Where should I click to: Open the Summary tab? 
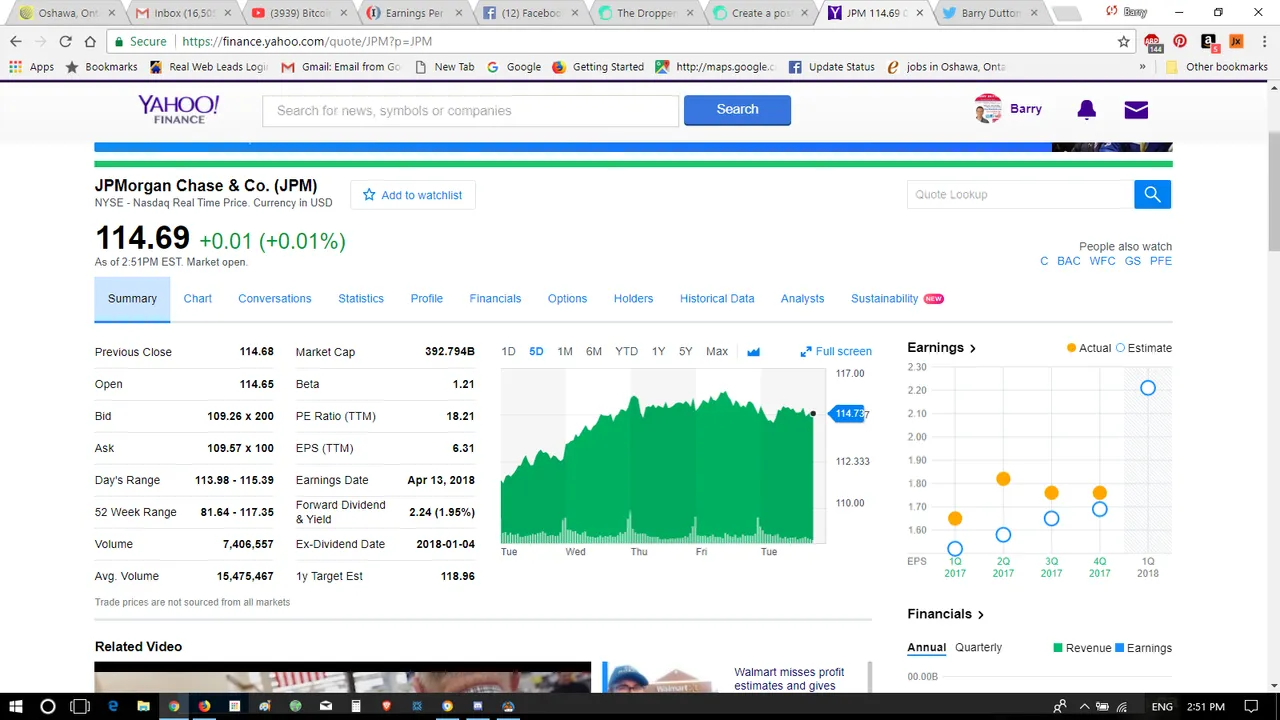(132, 299)
